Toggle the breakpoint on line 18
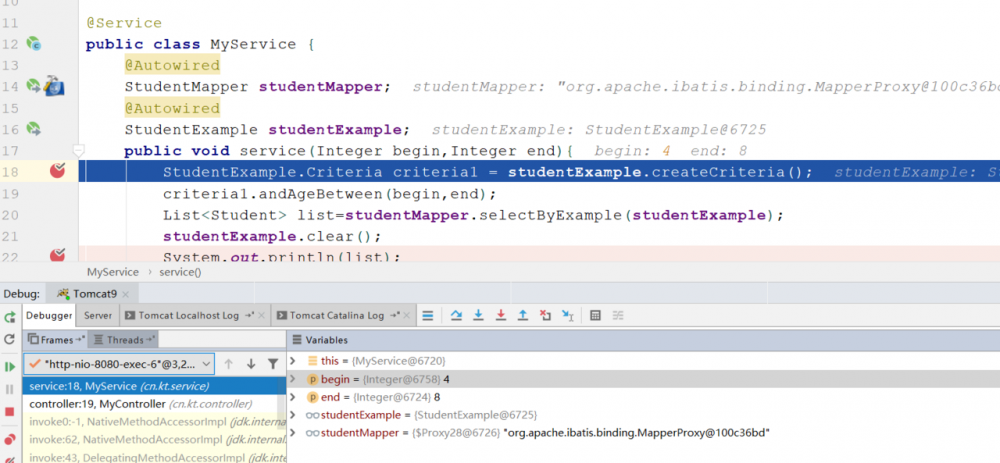Screen dimensions: 1000x463 [57, 170]
